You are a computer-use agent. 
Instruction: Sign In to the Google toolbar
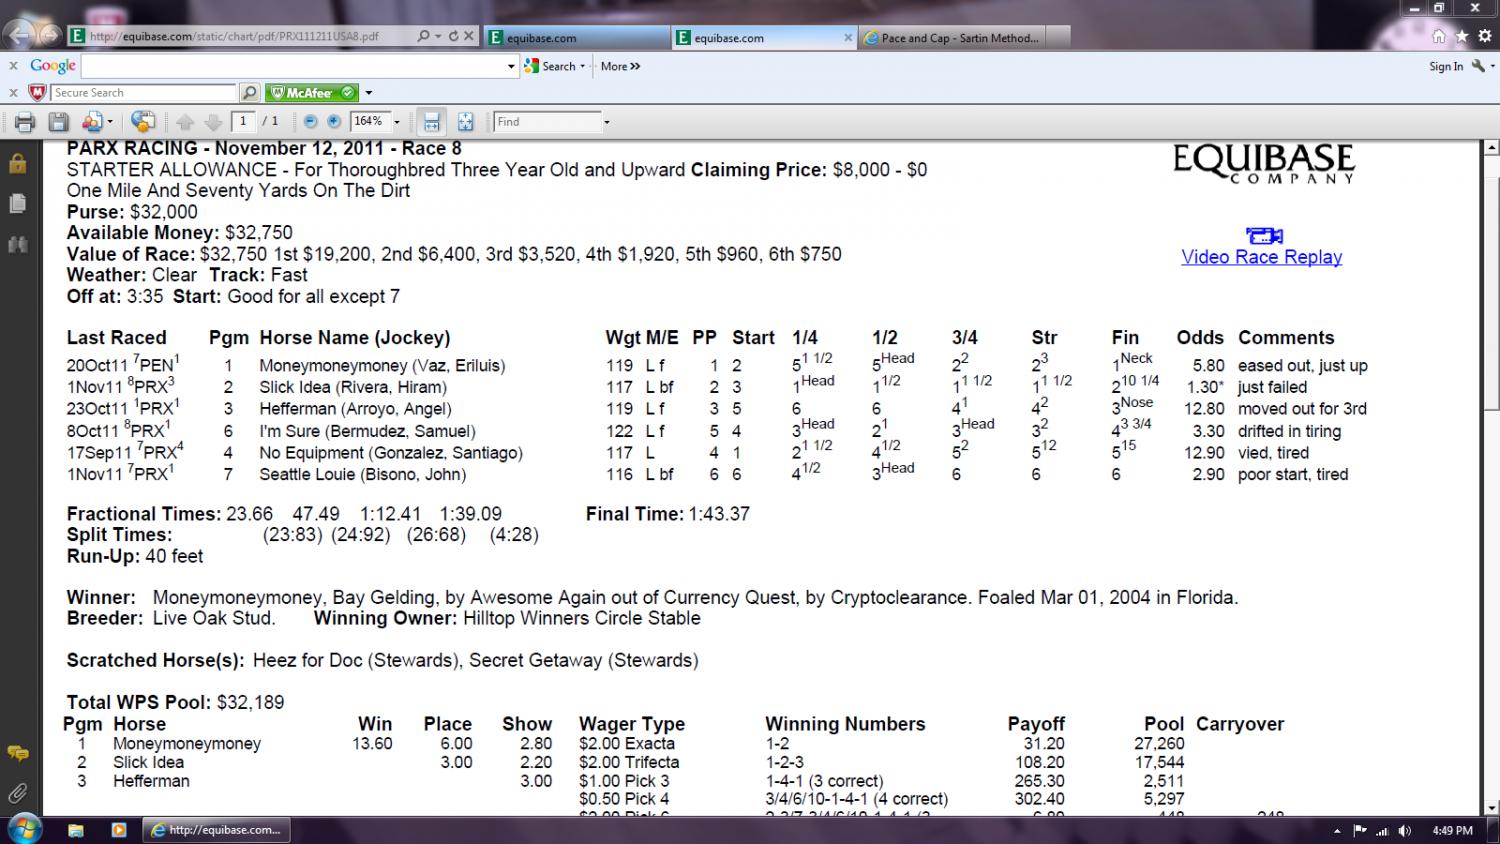1446,66
